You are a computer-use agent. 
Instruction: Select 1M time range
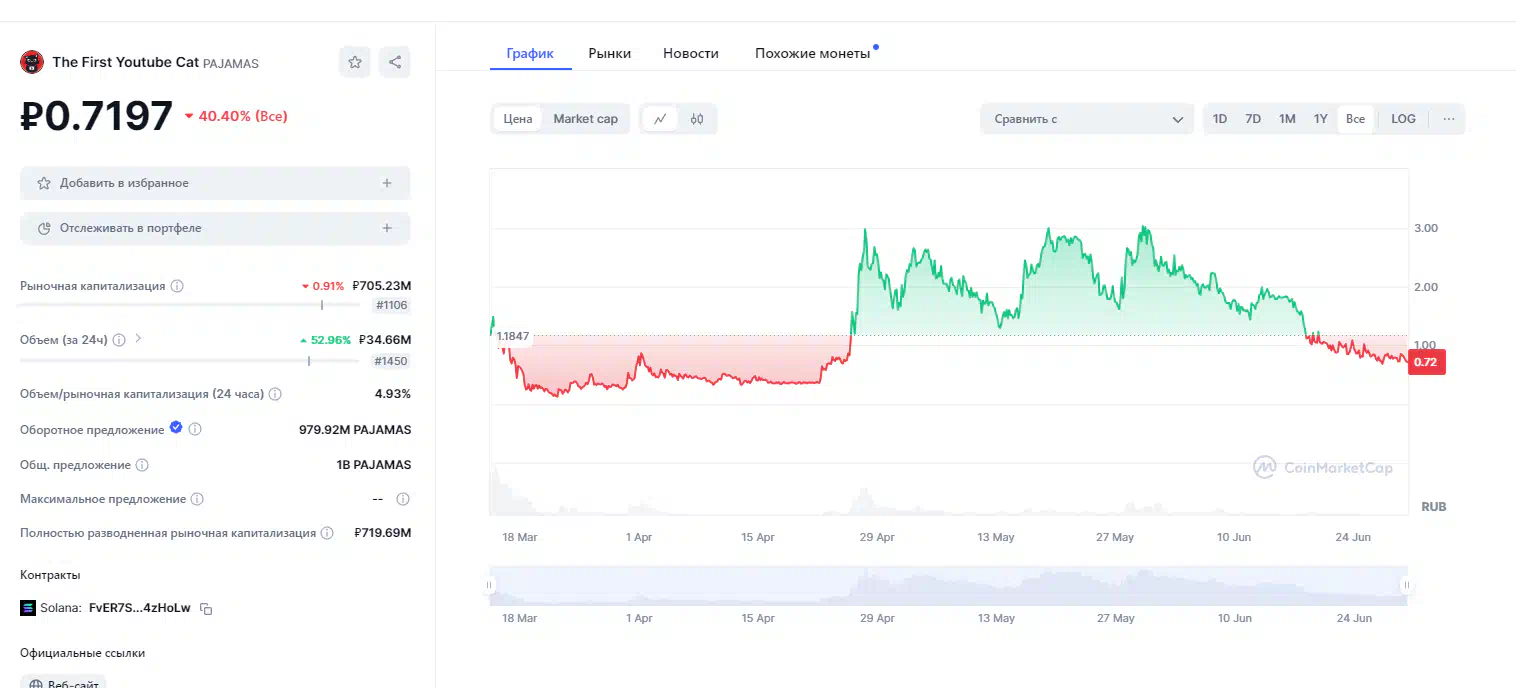coord(1287,119)
